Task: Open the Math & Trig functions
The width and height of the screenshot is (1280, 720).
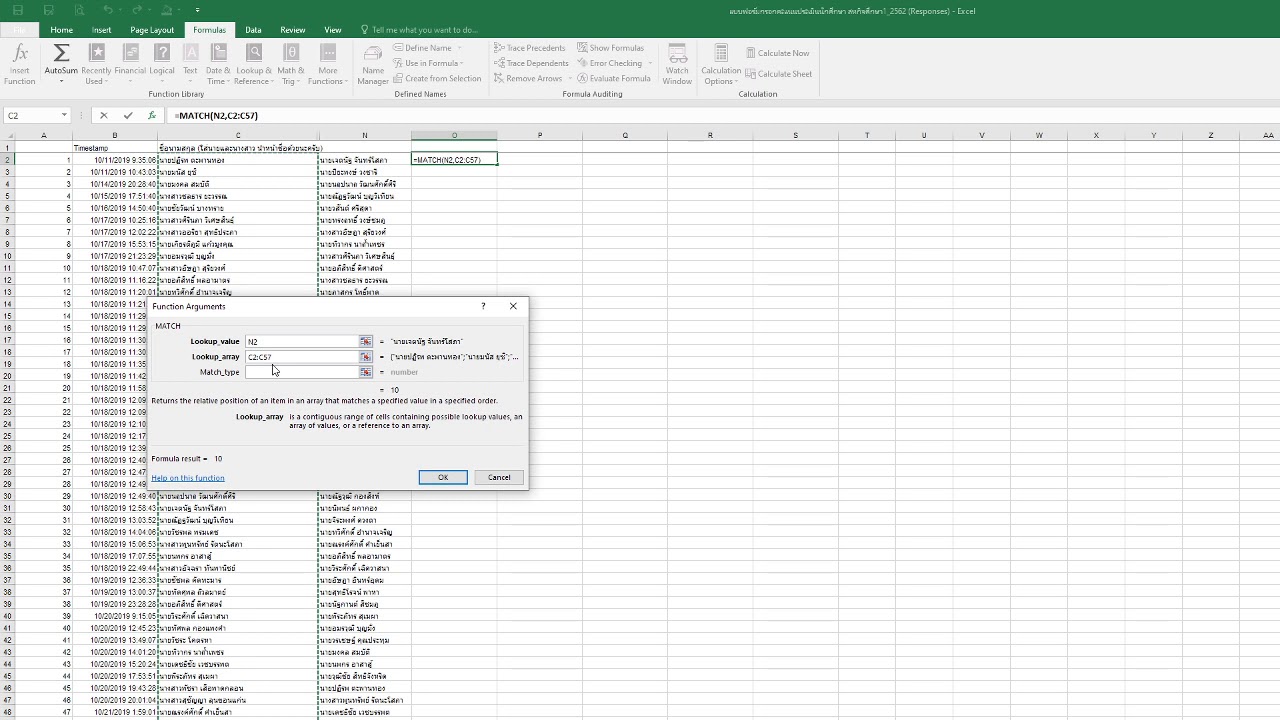Action: click(291, 65)
